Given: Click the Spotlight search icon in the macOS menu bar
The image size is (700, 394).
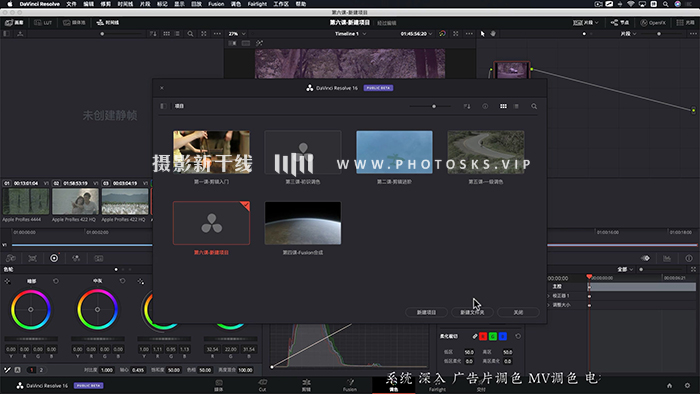Looking at the screenshot, I should [666, 4].
